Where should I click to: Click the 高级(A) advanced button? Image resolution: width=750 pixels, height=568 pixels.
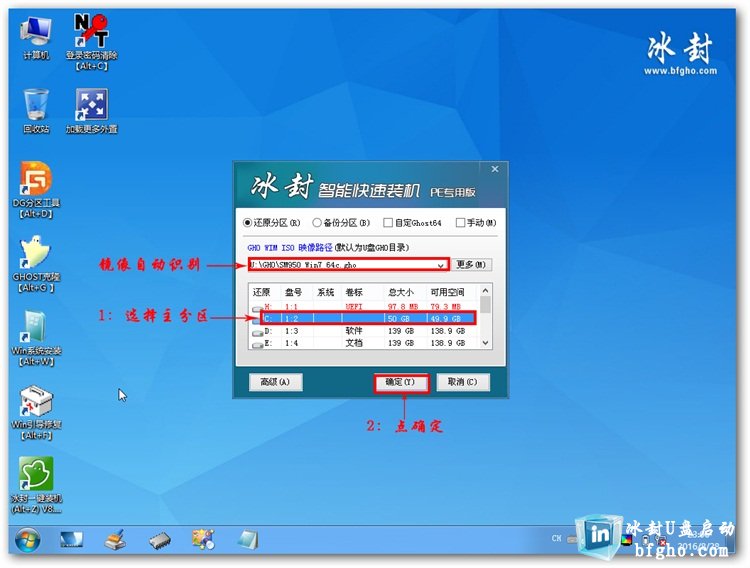tap(276, 382)
